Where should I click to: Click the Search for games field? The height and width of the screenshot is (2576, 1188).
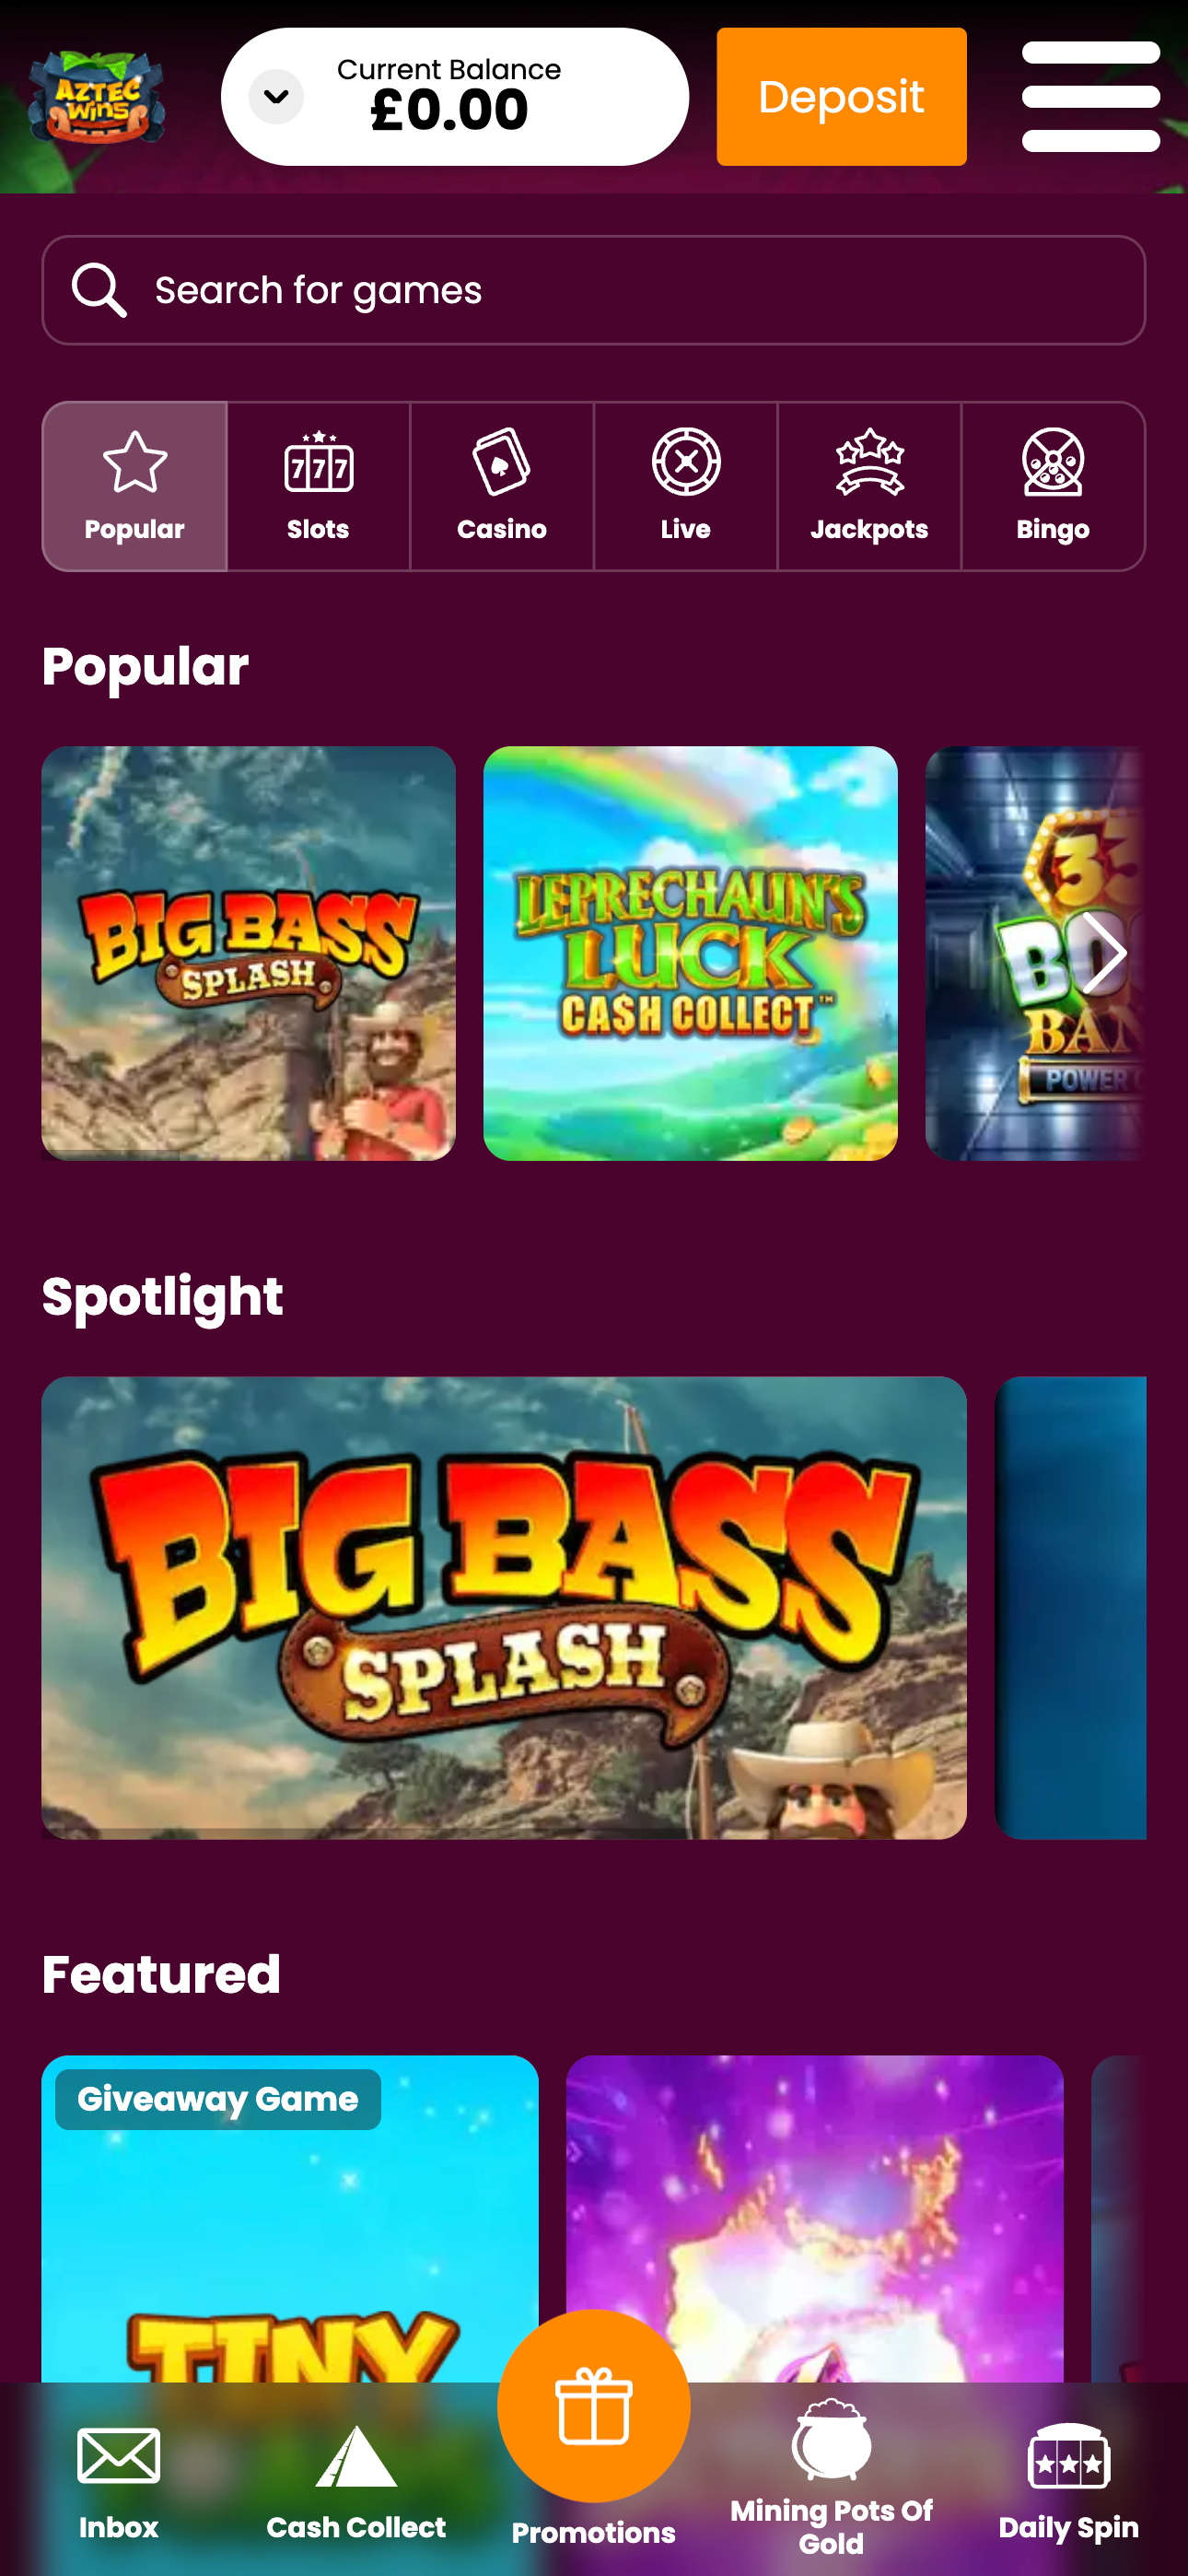click(x=594, y=290)
